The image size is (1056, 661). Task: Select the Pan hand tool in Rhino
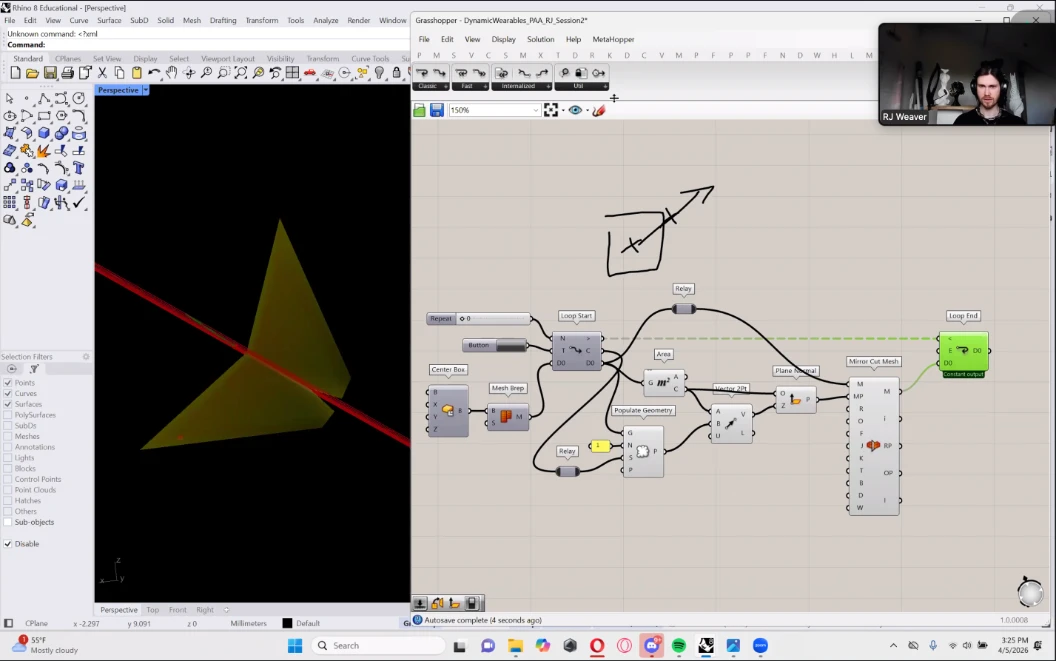pos(171,73)
